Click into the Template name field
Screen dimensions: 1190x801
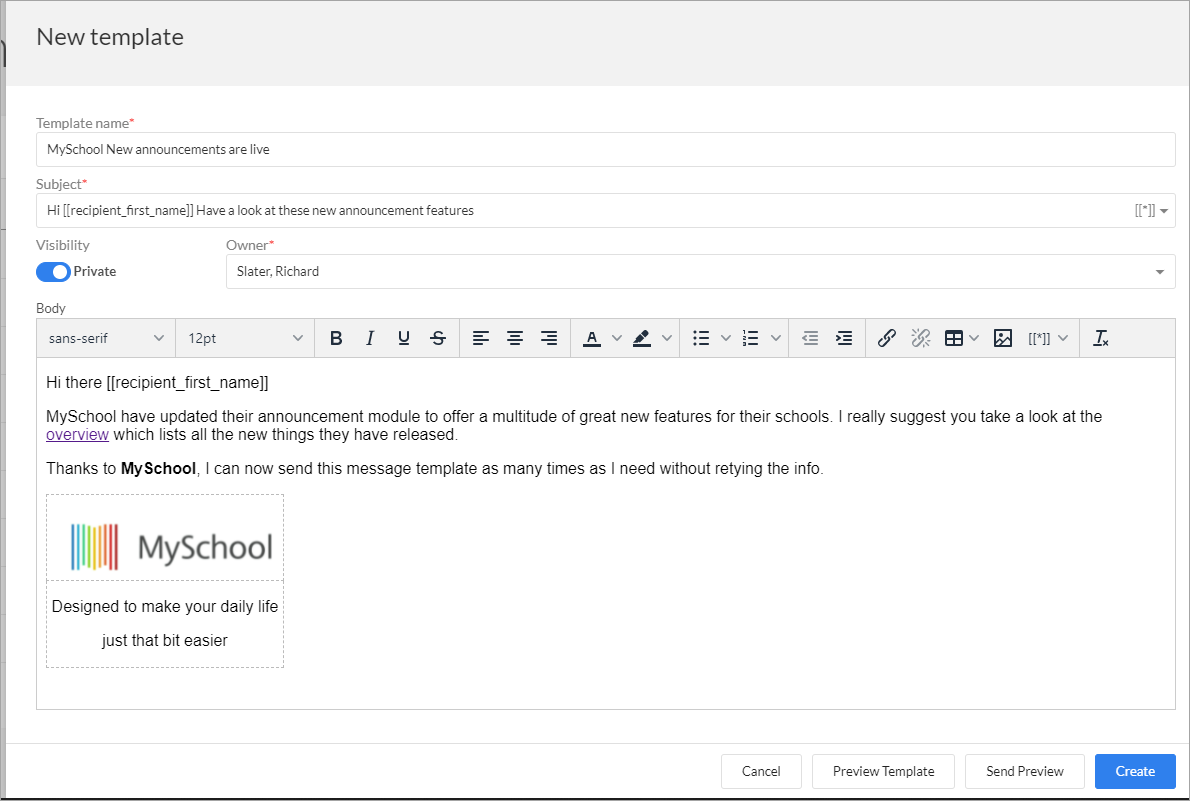[606, 150]
